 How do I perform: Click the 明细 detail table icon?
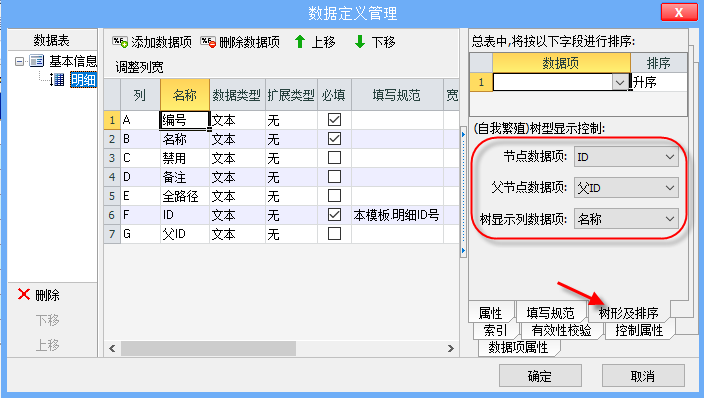57,80
